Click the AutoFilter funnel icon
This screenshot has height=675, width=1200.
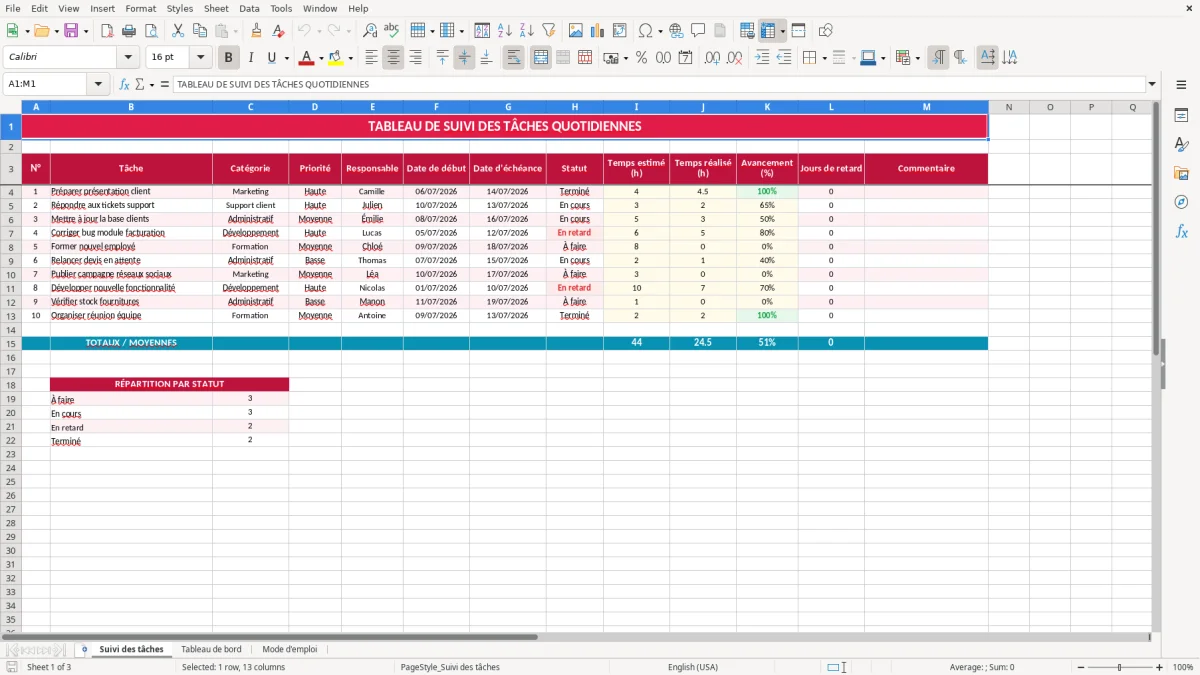pos(549,31)
